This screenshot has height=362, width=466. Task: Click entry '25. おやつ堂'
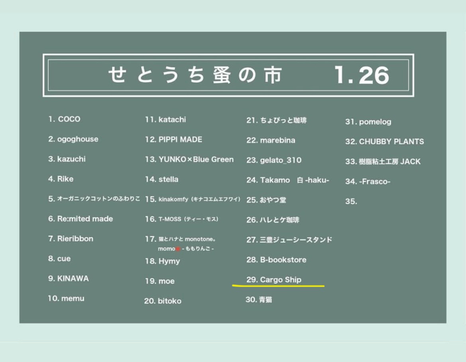coord(266,200)
